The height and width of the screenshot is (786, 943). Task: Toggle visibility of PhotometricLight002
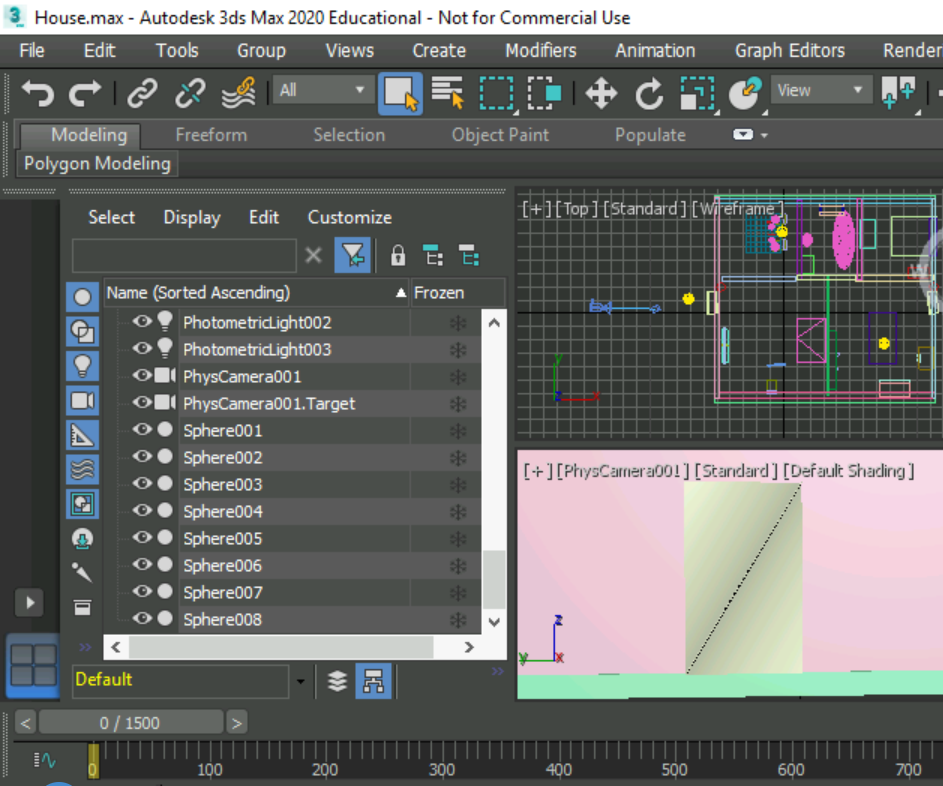142,322
